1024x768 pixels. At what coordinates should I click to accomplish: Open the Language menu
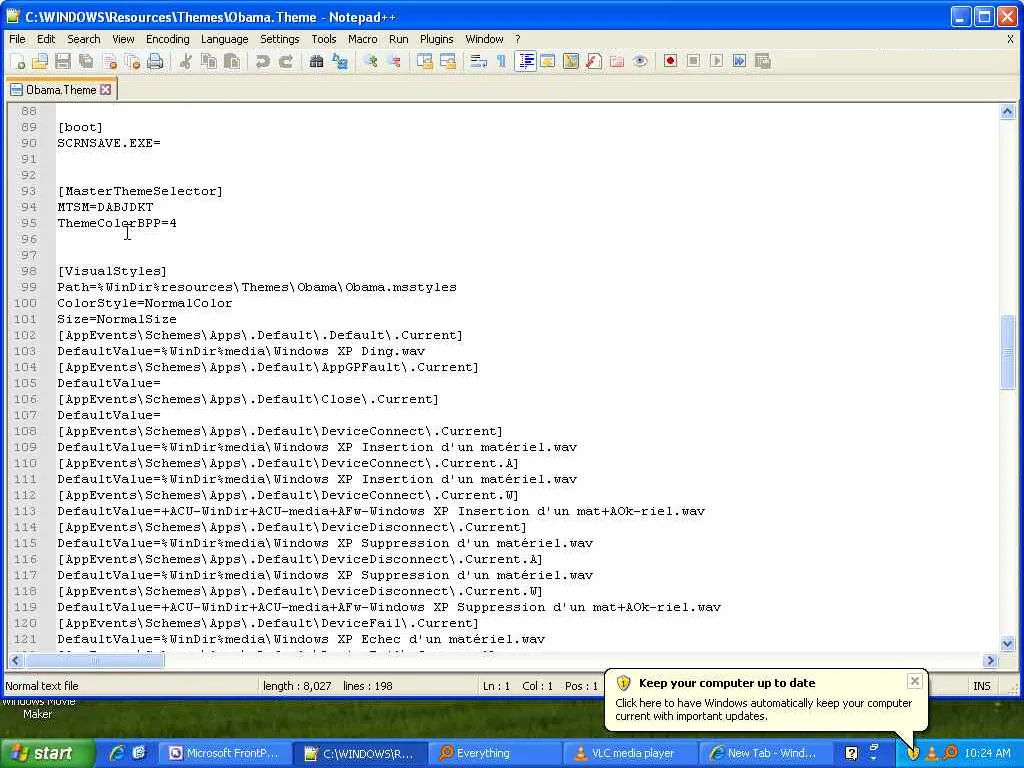pos(224,39)
